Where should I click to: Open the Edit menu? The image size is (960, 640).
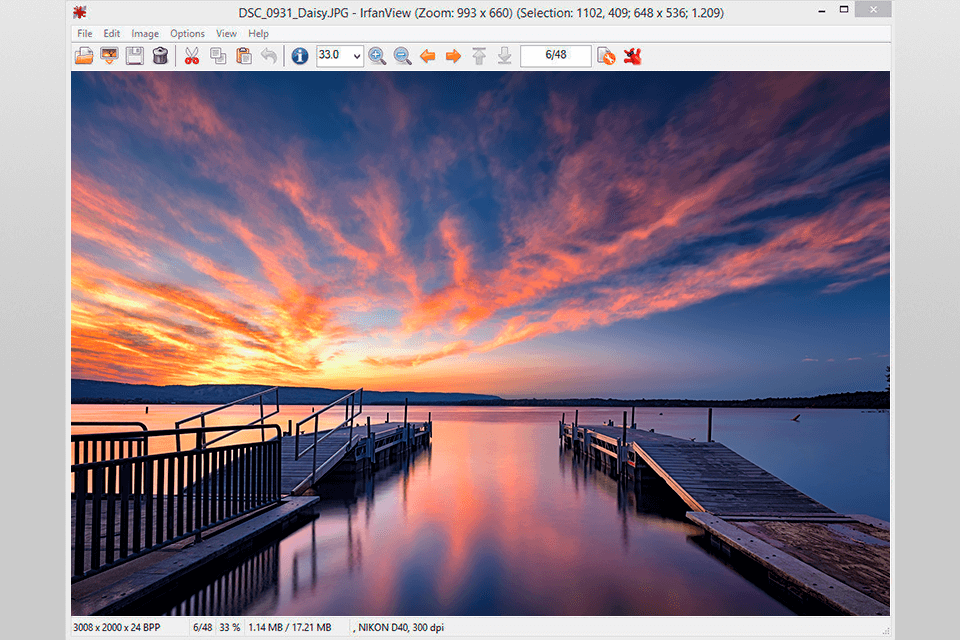111,34
